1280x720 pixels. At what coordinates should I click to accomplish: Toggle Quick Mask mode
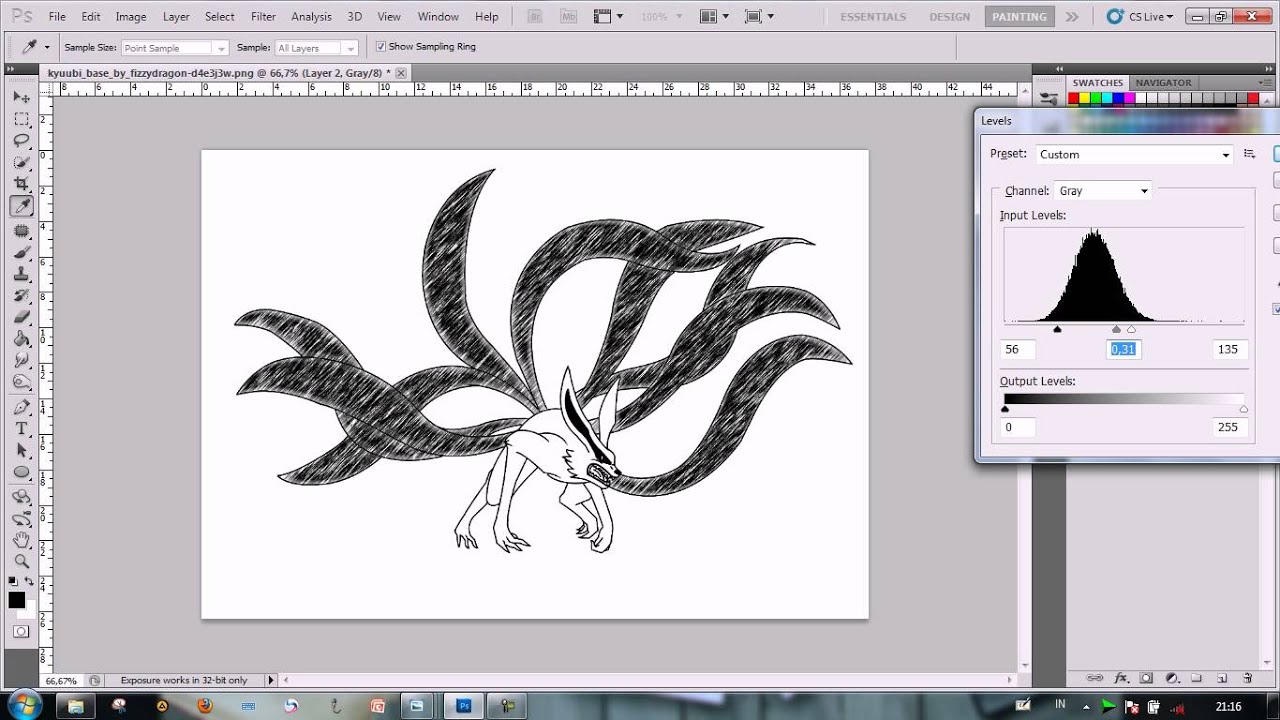pos(21,632)
